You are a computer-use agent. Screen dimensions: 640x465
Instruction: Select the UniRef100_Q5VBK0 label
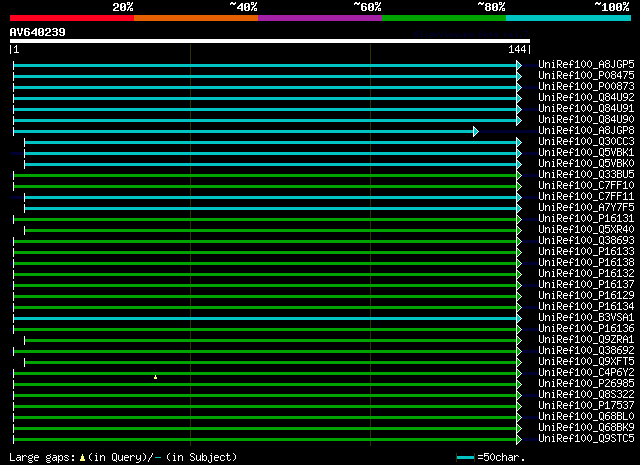click(586, 164)
